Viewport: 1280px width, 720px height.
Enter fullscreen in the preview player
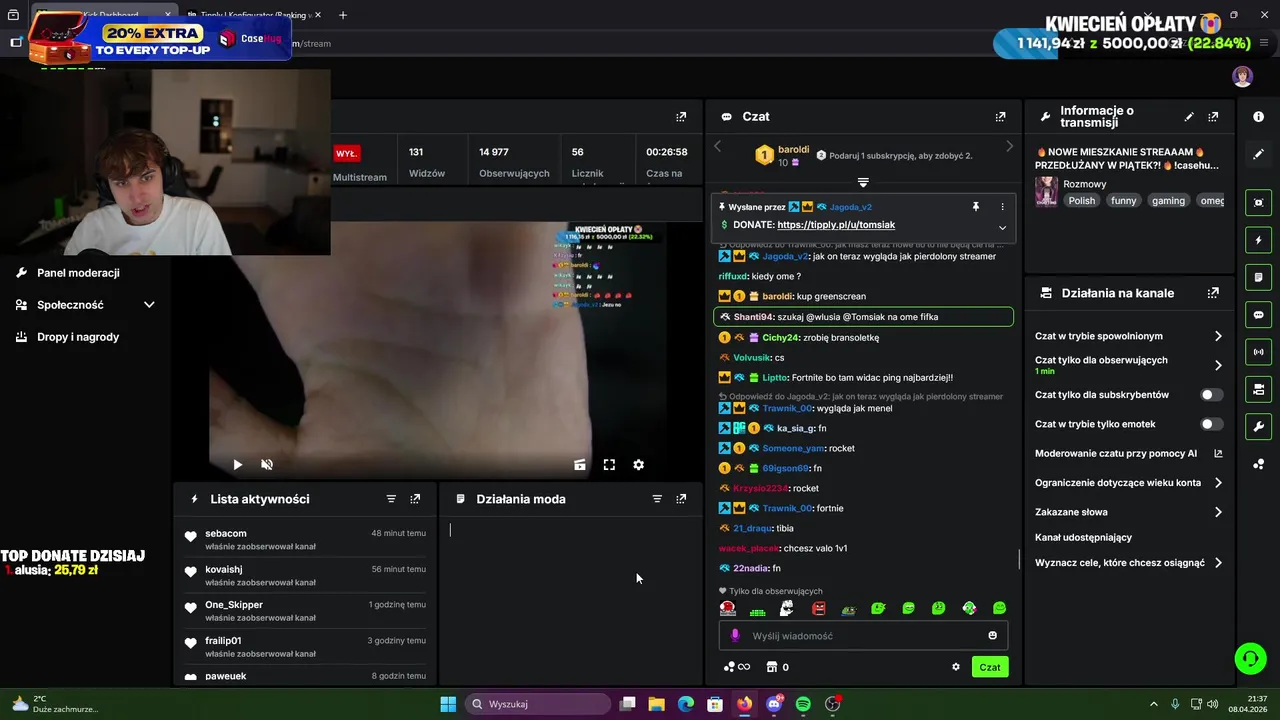[609, 465]
